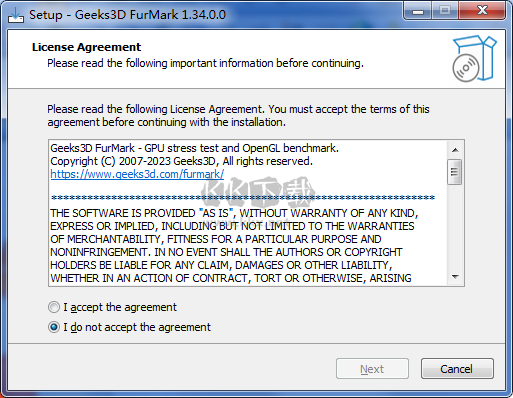The width and height of the screenshot is (513, 398).
Task: Click the box-and-disc installer graphic
Action: 474,58
